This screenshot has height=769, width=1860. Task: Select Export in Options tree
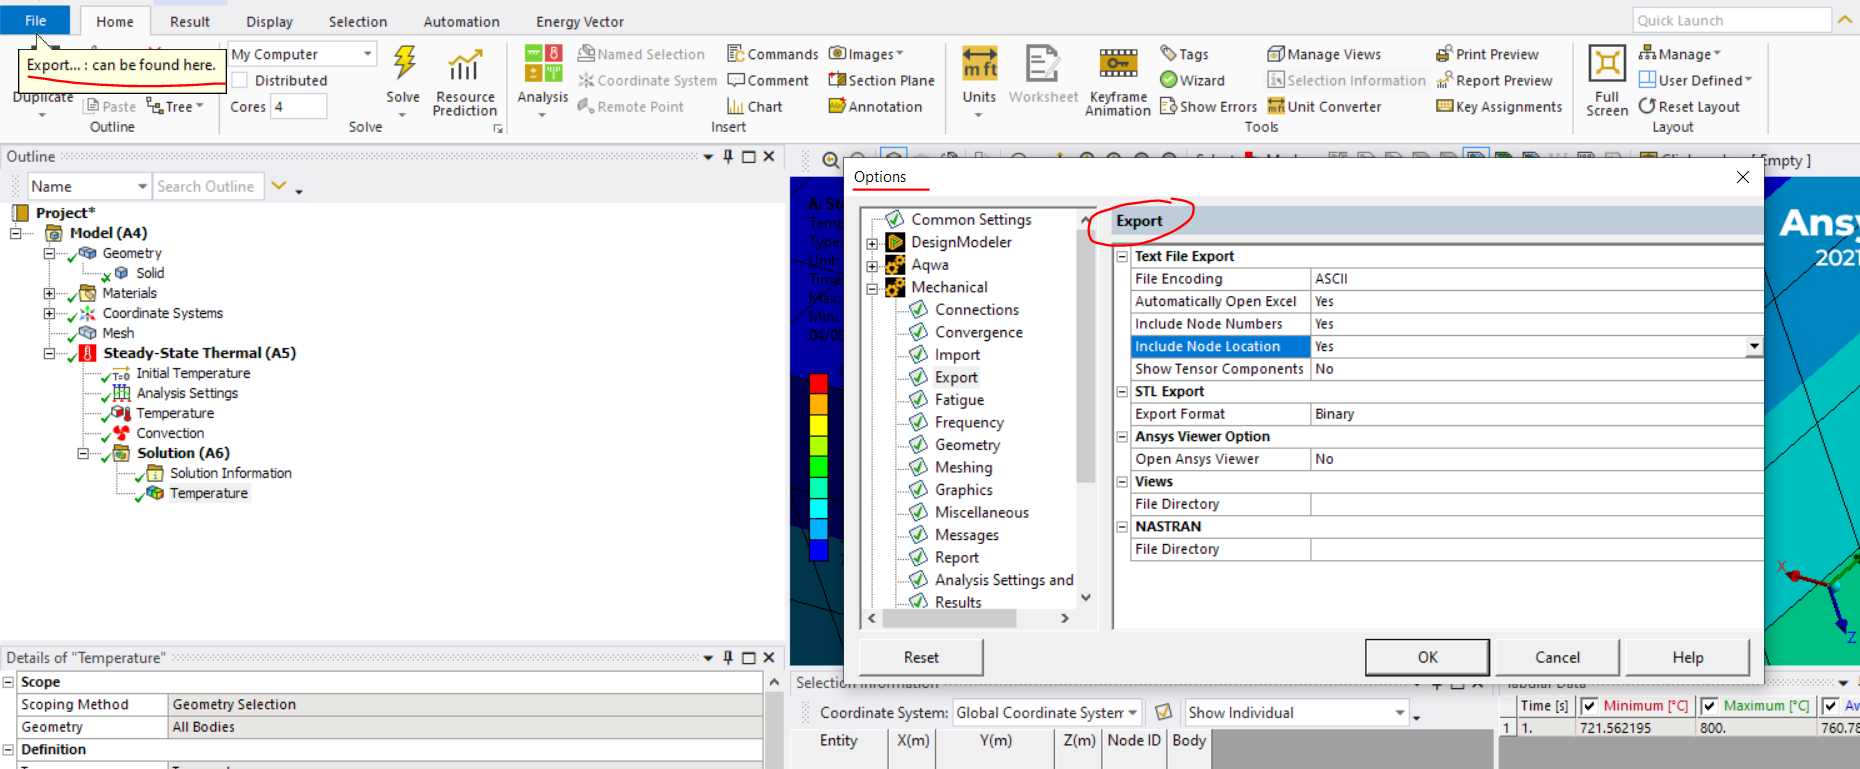(956, 377)
